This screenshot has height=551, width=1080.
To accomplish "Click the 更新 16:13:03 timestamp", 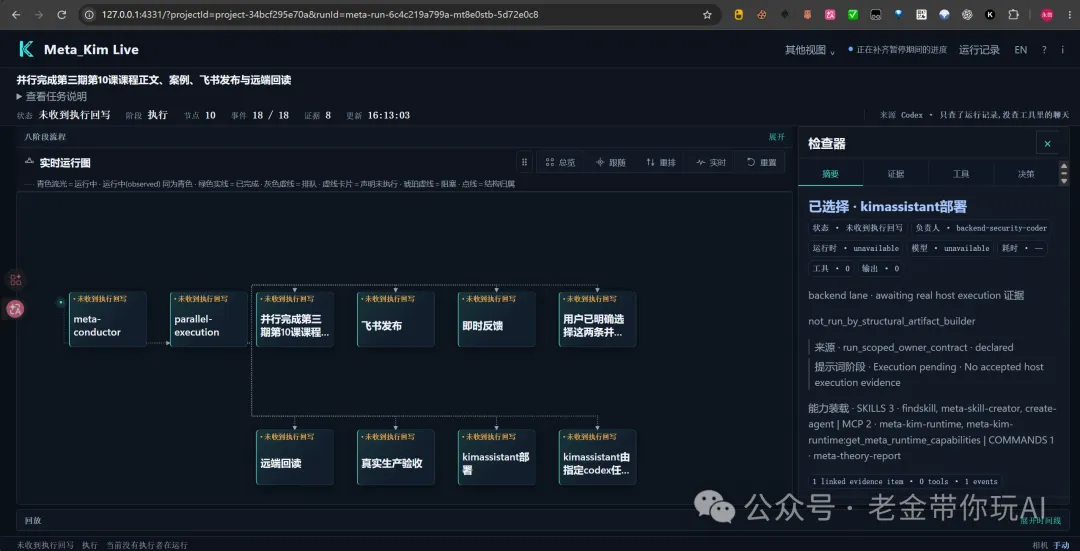I will tap(377, 115).
